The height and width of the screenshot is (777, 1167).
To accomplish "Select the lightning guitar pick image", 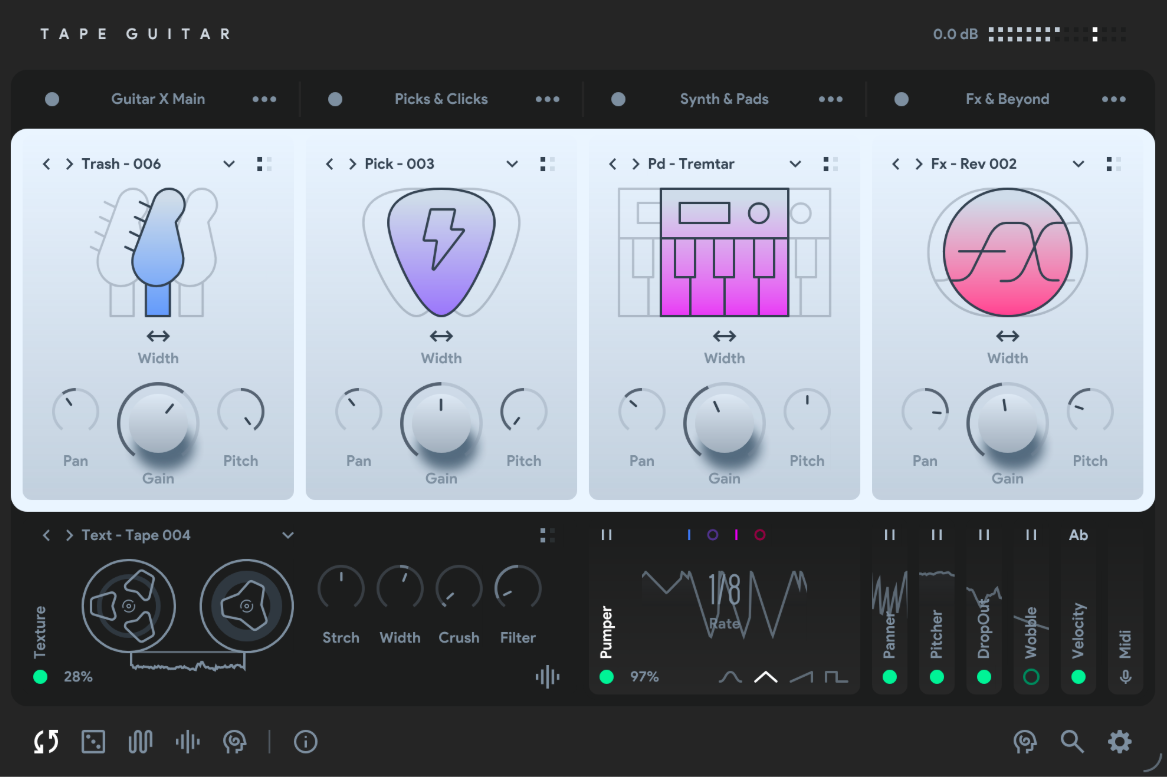I will 441,252.
